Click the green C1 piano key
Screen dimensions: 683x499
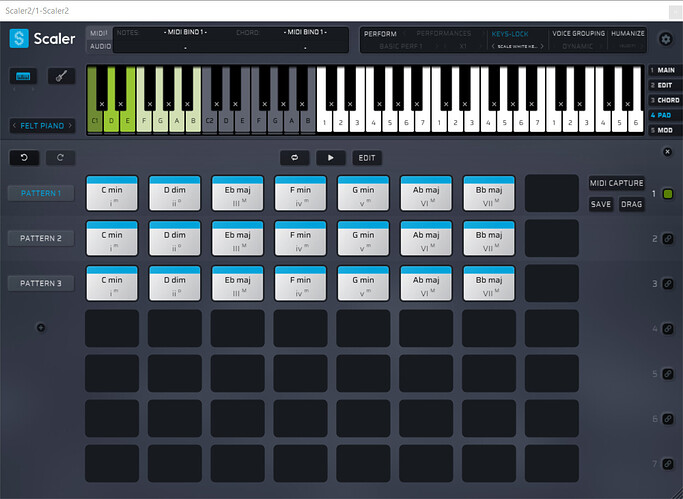[93, 121]
